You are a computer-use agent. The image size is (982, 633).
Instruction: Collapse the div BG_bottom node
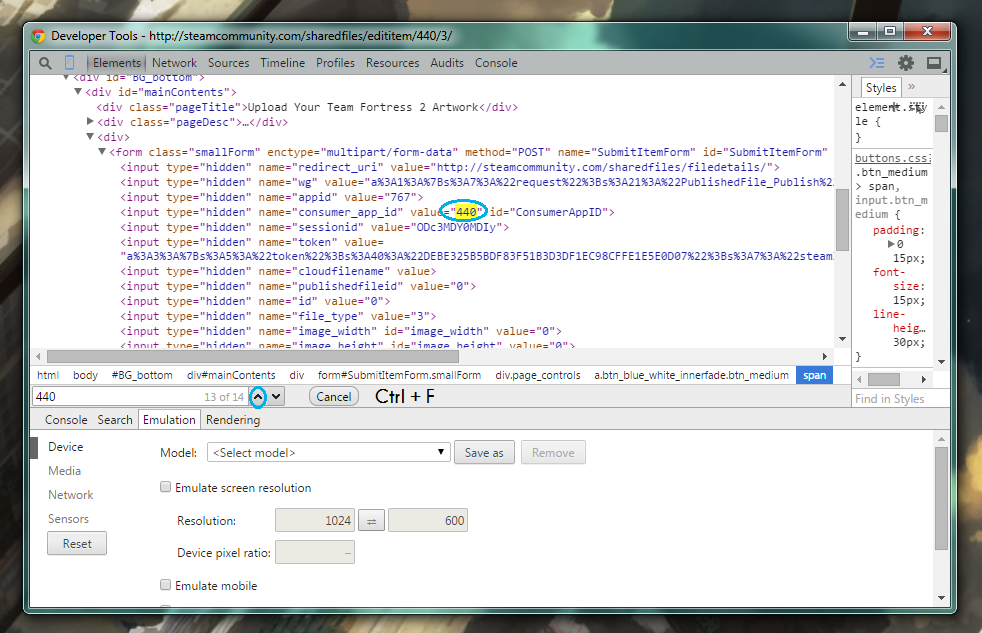(x=66, y=77)
